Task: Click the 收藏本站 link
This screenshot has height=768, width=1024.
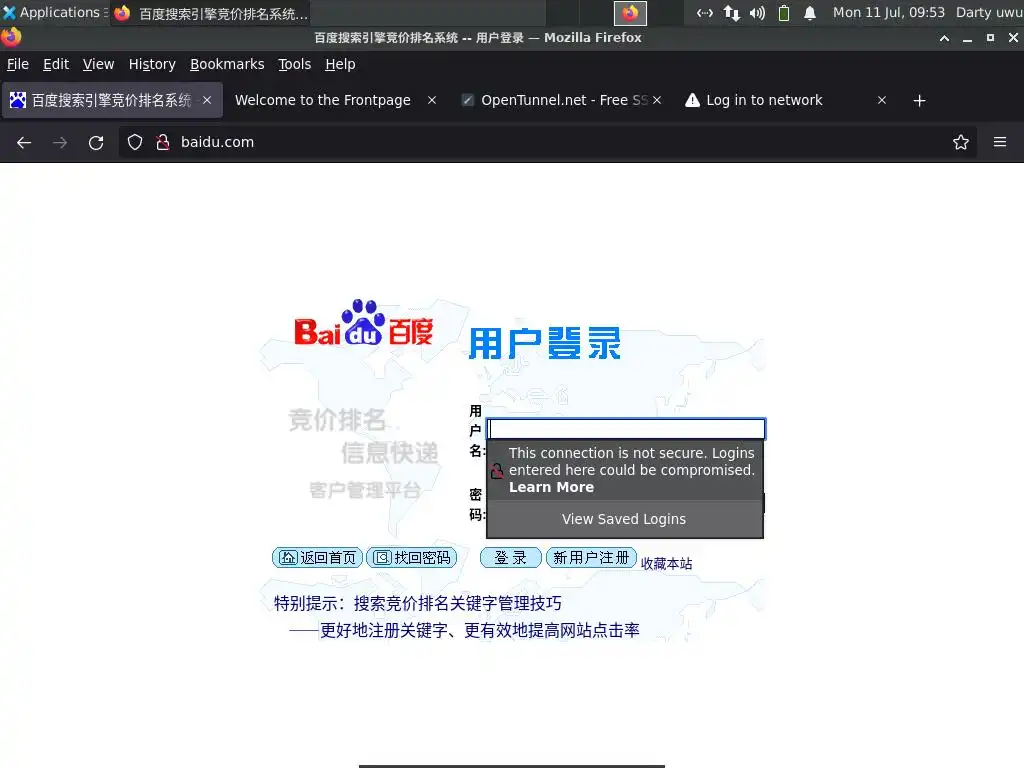Action: 666,564
